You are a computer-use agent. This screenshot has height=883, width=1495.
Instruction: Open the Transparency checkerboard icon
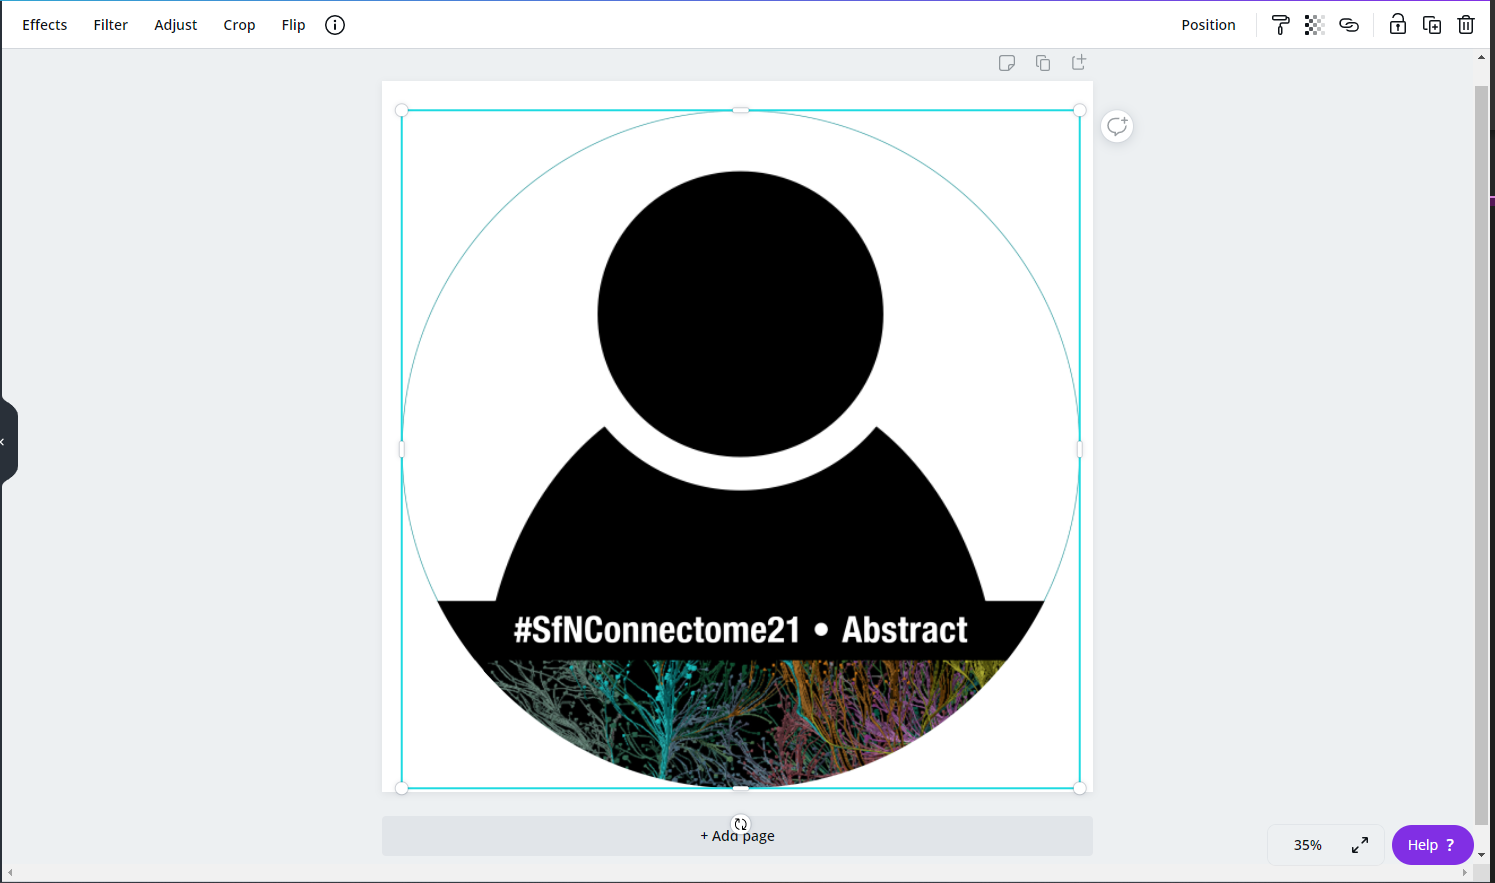click(x=1314, y=25)
